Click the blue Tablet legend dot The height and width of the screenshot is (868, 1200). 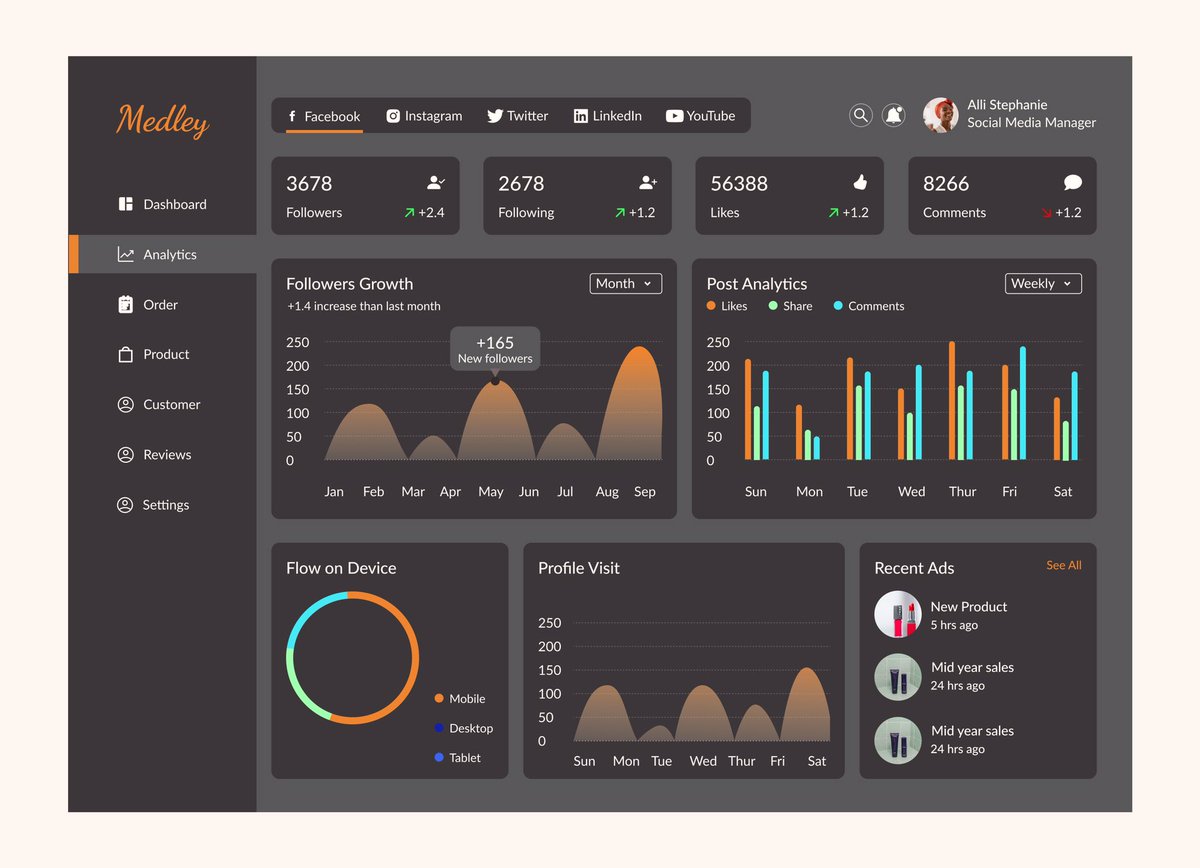click(439, 758)
